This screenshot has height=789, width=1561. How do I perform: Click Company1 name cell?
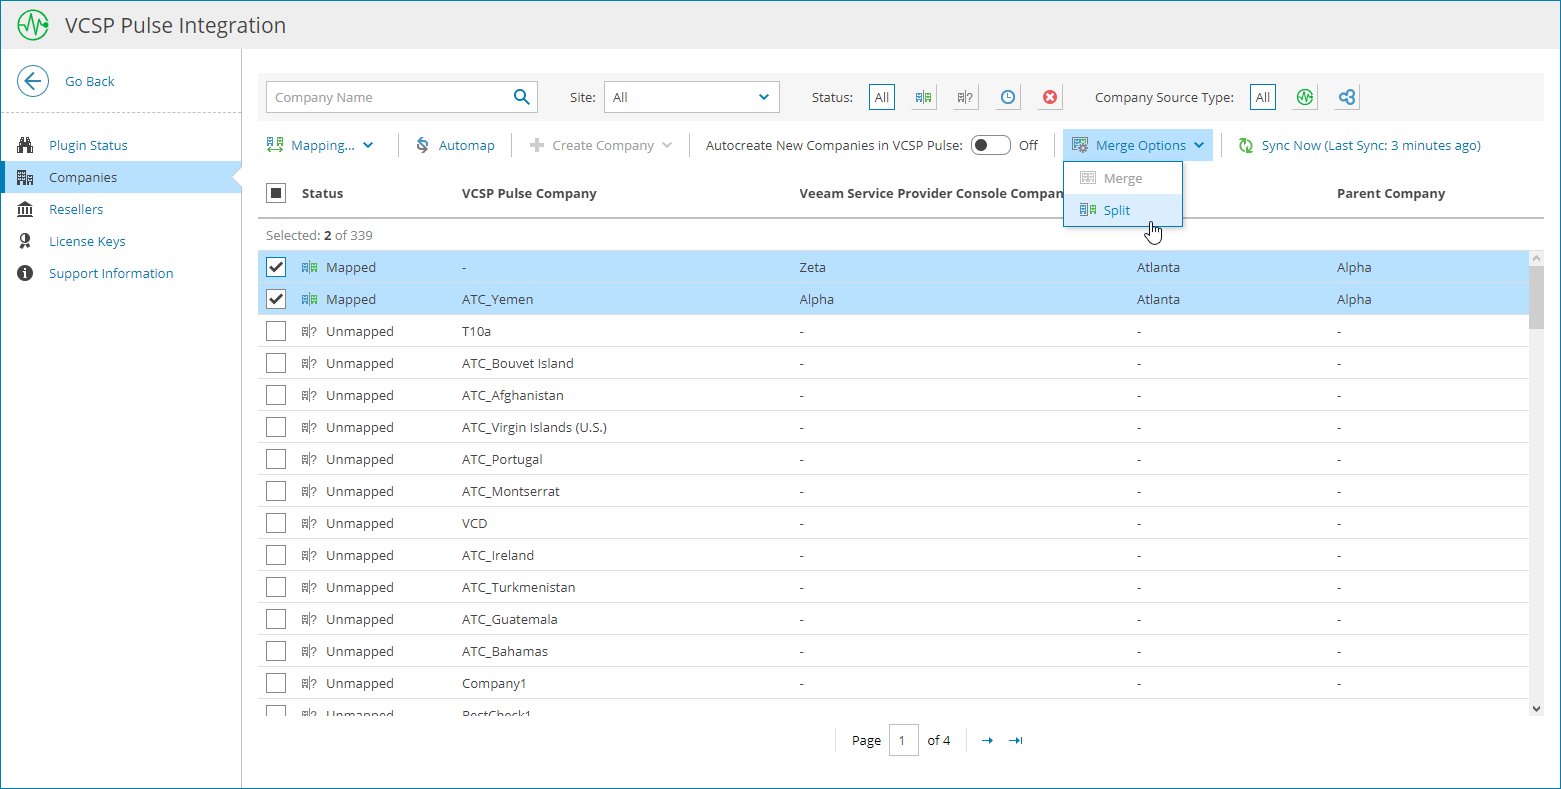[x=494, y=683]
